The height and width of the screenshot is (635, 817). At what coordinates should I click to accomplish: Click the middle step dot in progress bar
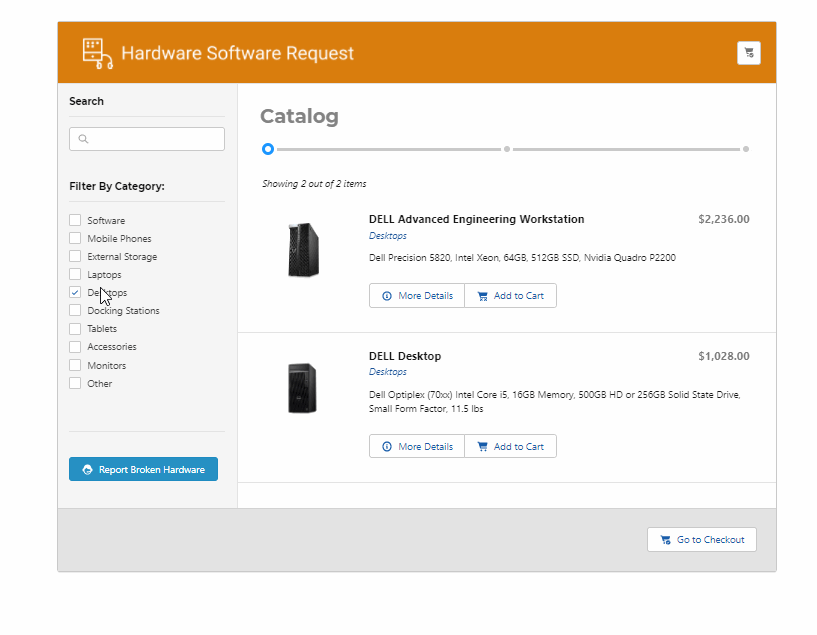click(x=506, y=149)
